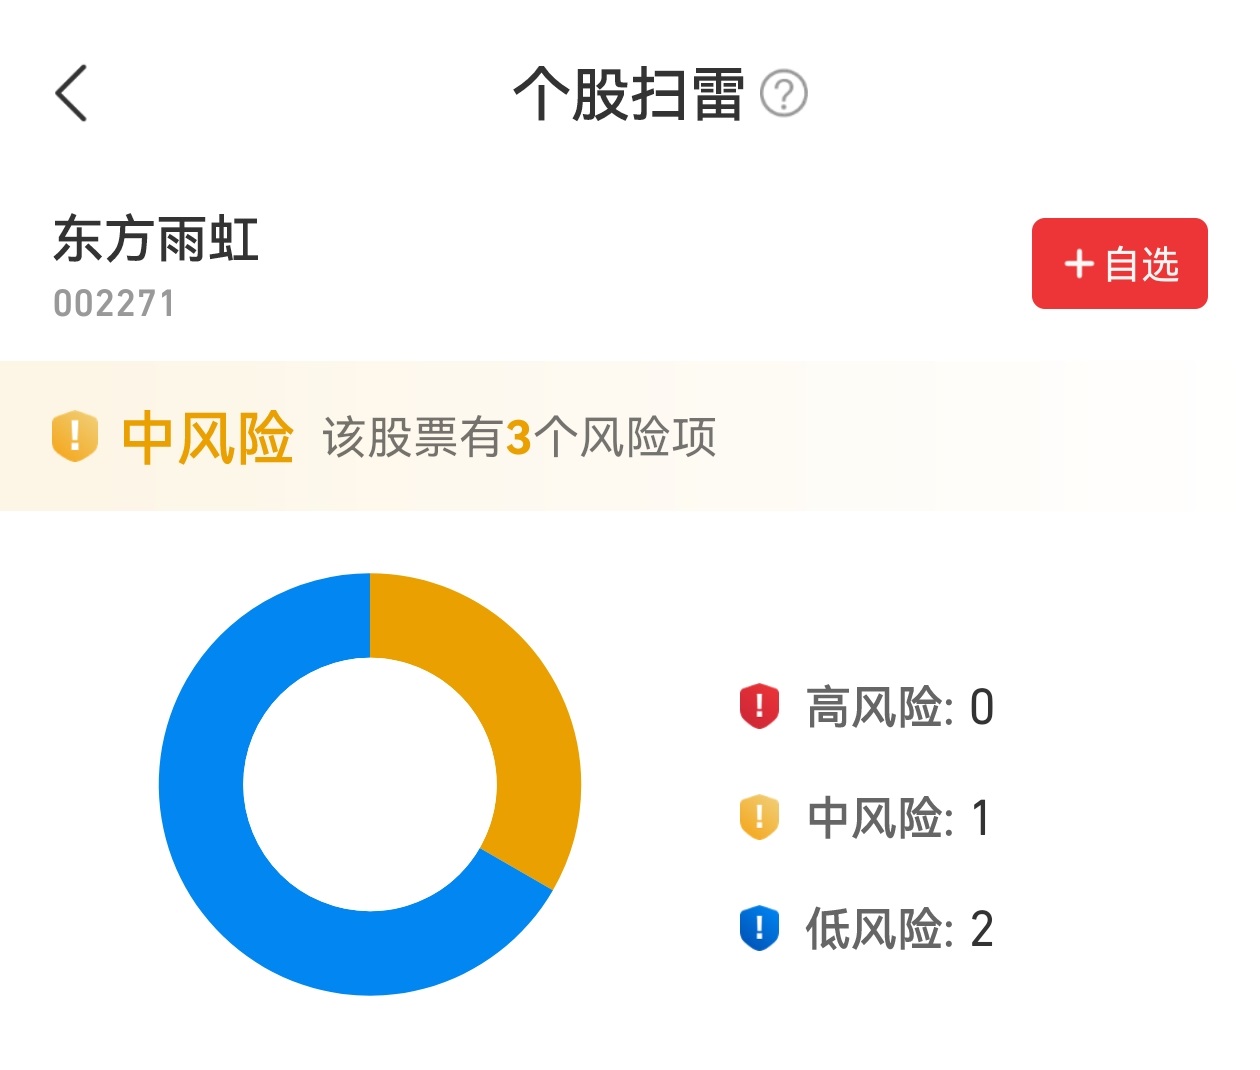This screenshot has height=1070, width=1260.
Task: Tap the plus sign on the 自选 button
Action: [x=1079, y=264]
